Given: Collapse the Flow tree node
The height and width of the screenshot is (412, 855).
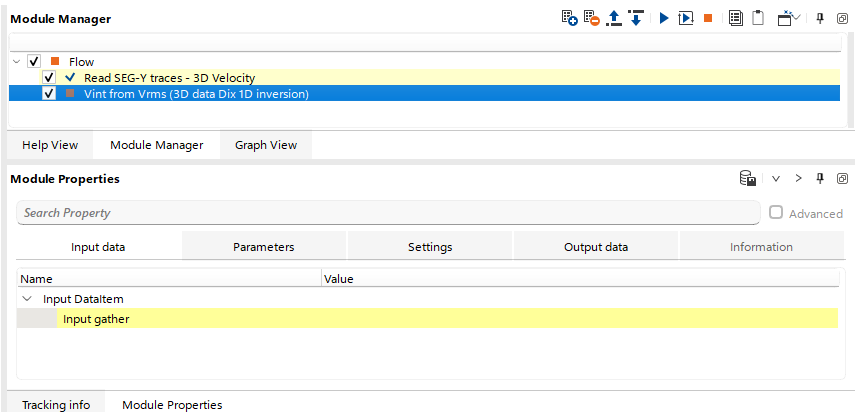Looking at the screenshot, I should (17, 62).
